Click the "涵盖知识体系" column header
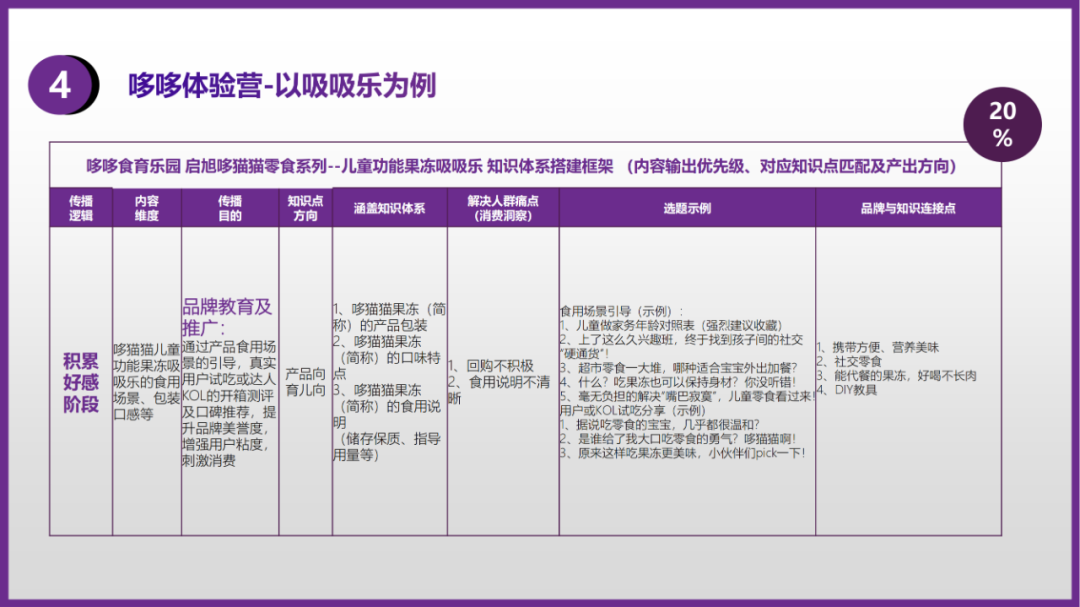Viewport: 1080px width, 607px height. click(389, 208)
